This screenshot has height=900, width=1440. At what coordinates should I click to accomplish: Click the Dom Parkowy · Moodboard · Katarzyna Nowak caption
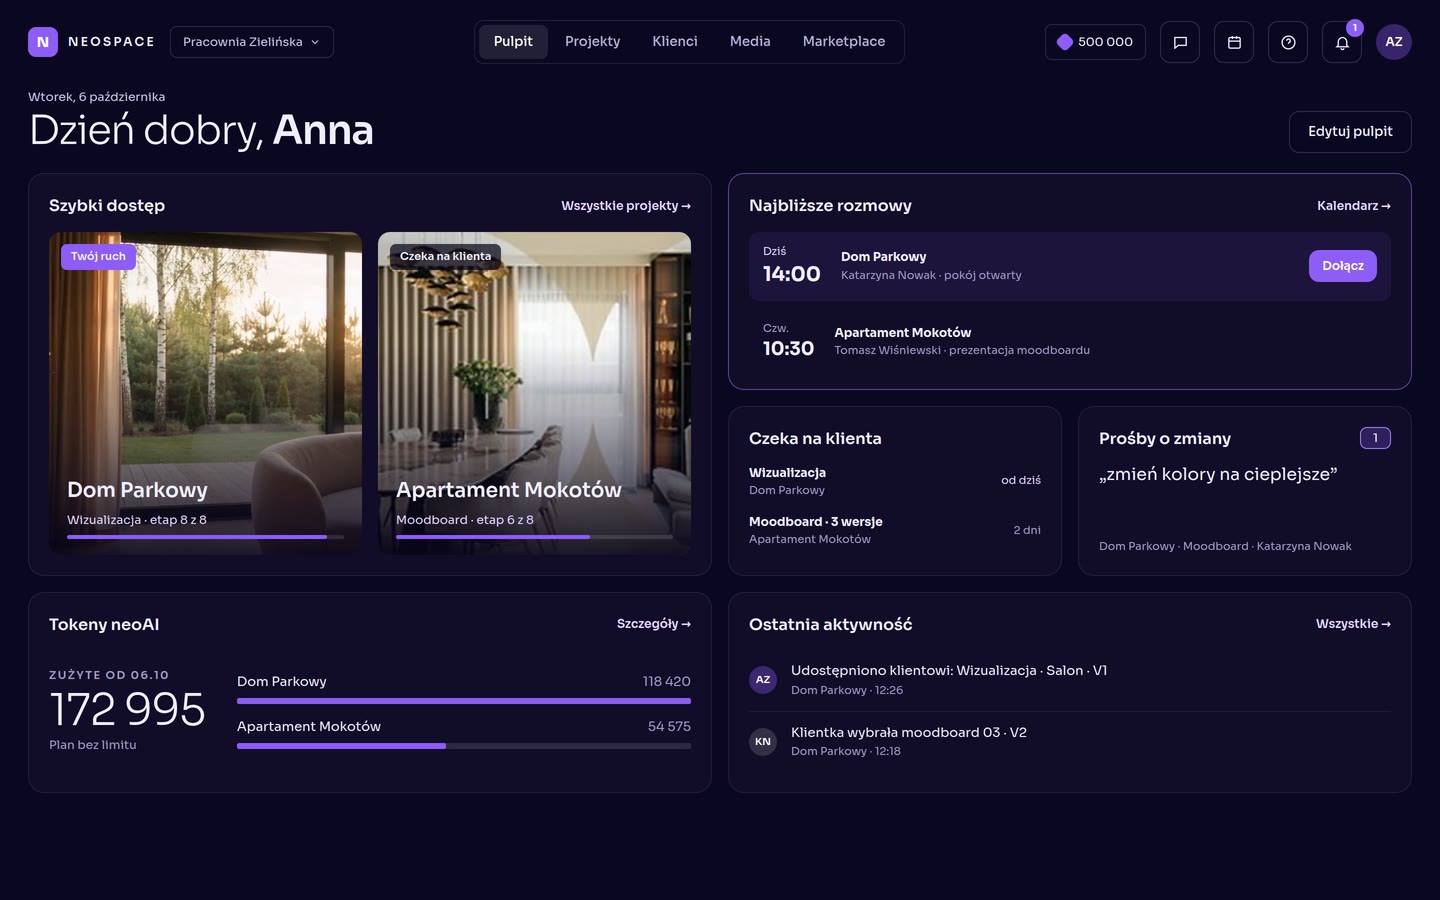coord(1225,546)
